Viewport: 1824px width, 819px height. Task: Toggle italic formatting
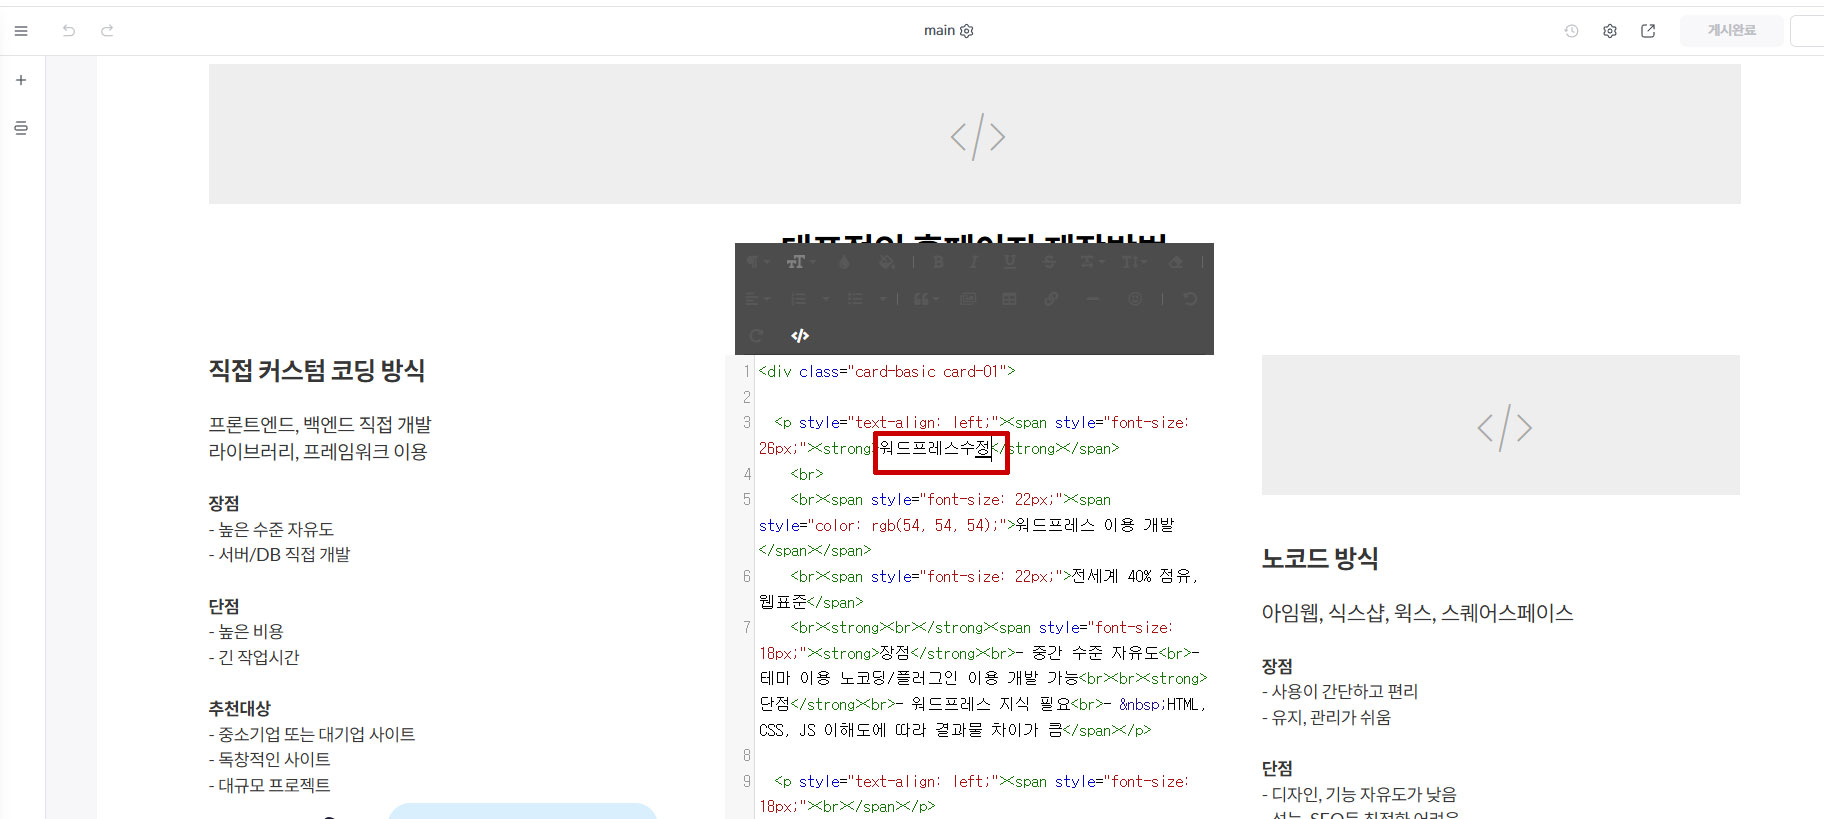[973, 262]
